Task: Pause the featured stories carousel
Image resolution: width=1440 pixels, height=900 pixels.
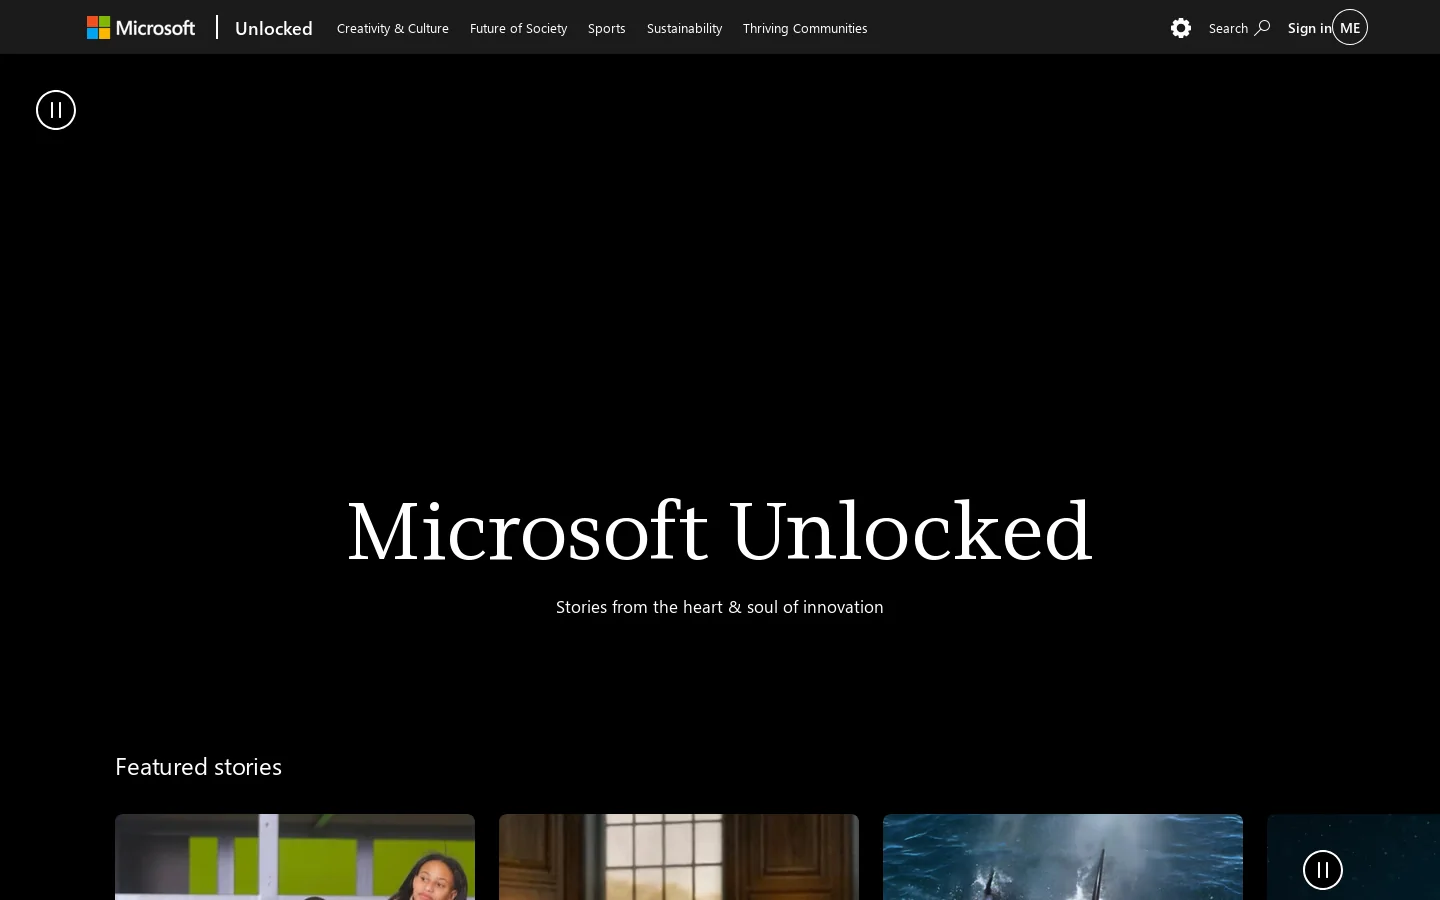Action: coord(1323,870)
